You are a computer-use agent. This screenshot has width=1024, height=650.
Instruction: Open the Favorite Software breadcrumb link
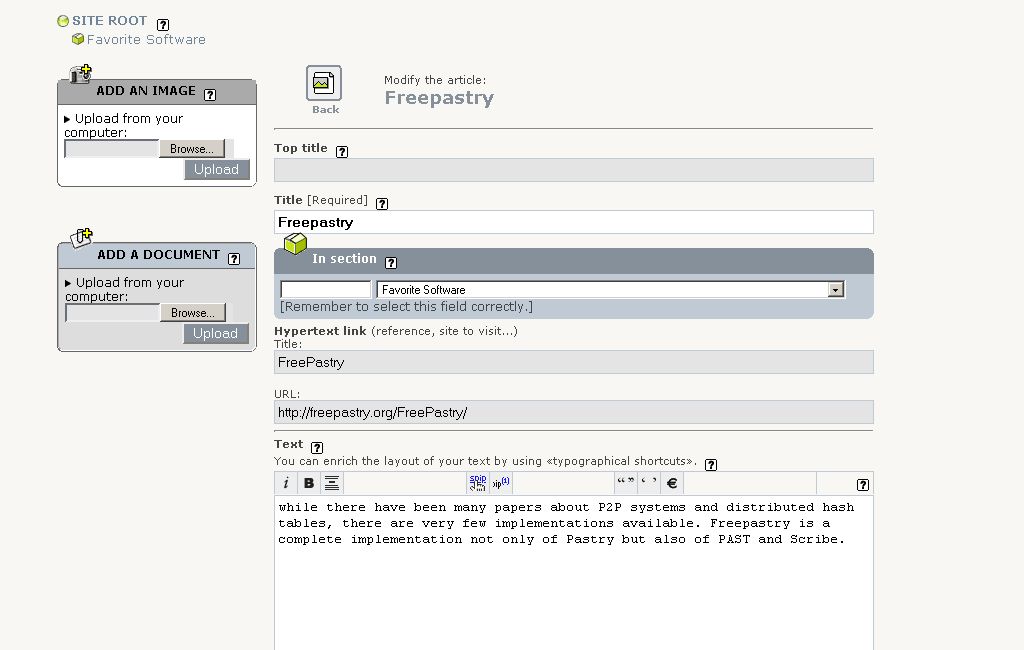(146, 40)
